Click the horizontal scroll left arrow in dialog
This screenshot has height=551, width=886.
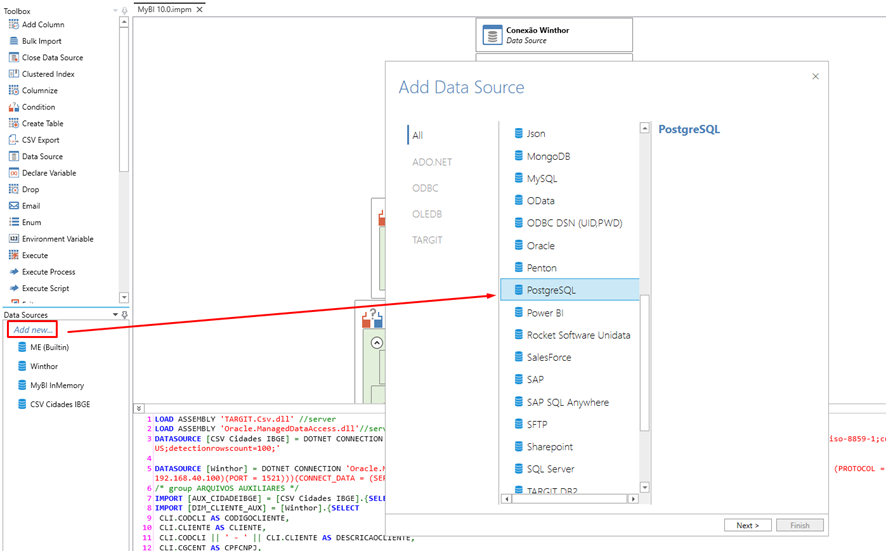coord(507,498)
